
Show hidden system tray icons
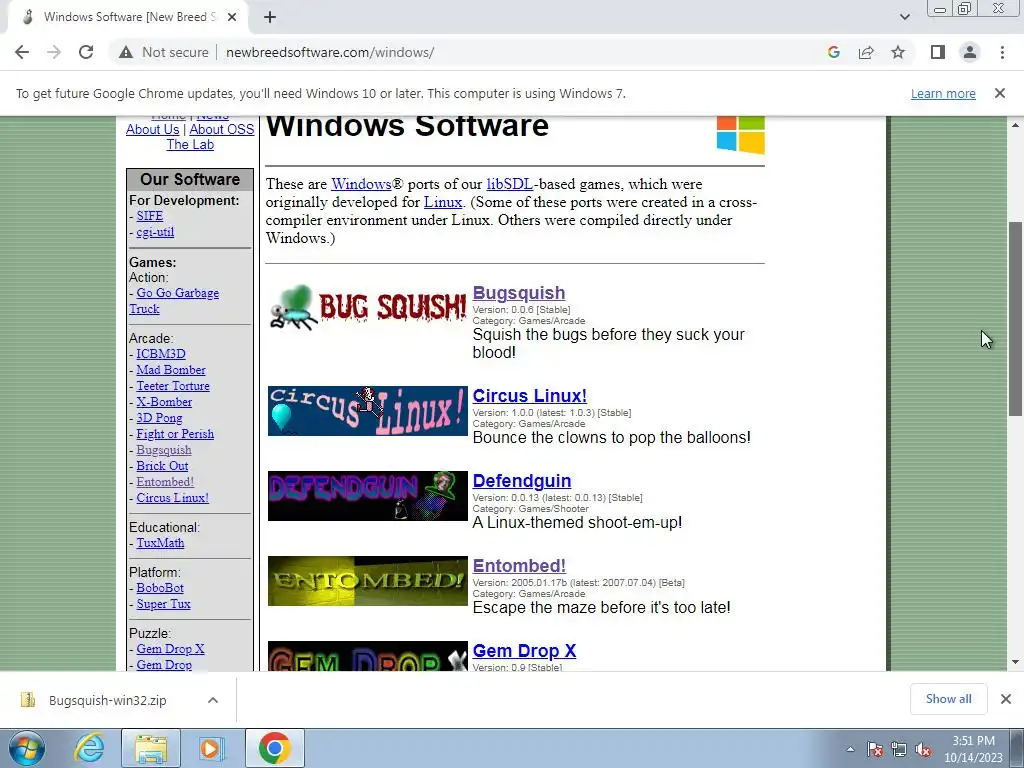(850, 749)
